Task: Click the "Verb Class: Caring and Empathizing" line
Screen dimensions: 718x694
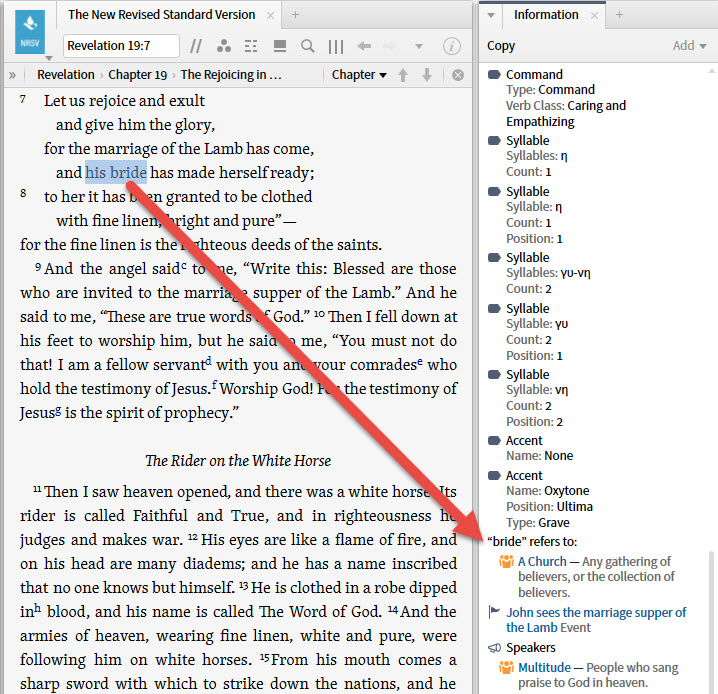Action: [x=566, y=114]
